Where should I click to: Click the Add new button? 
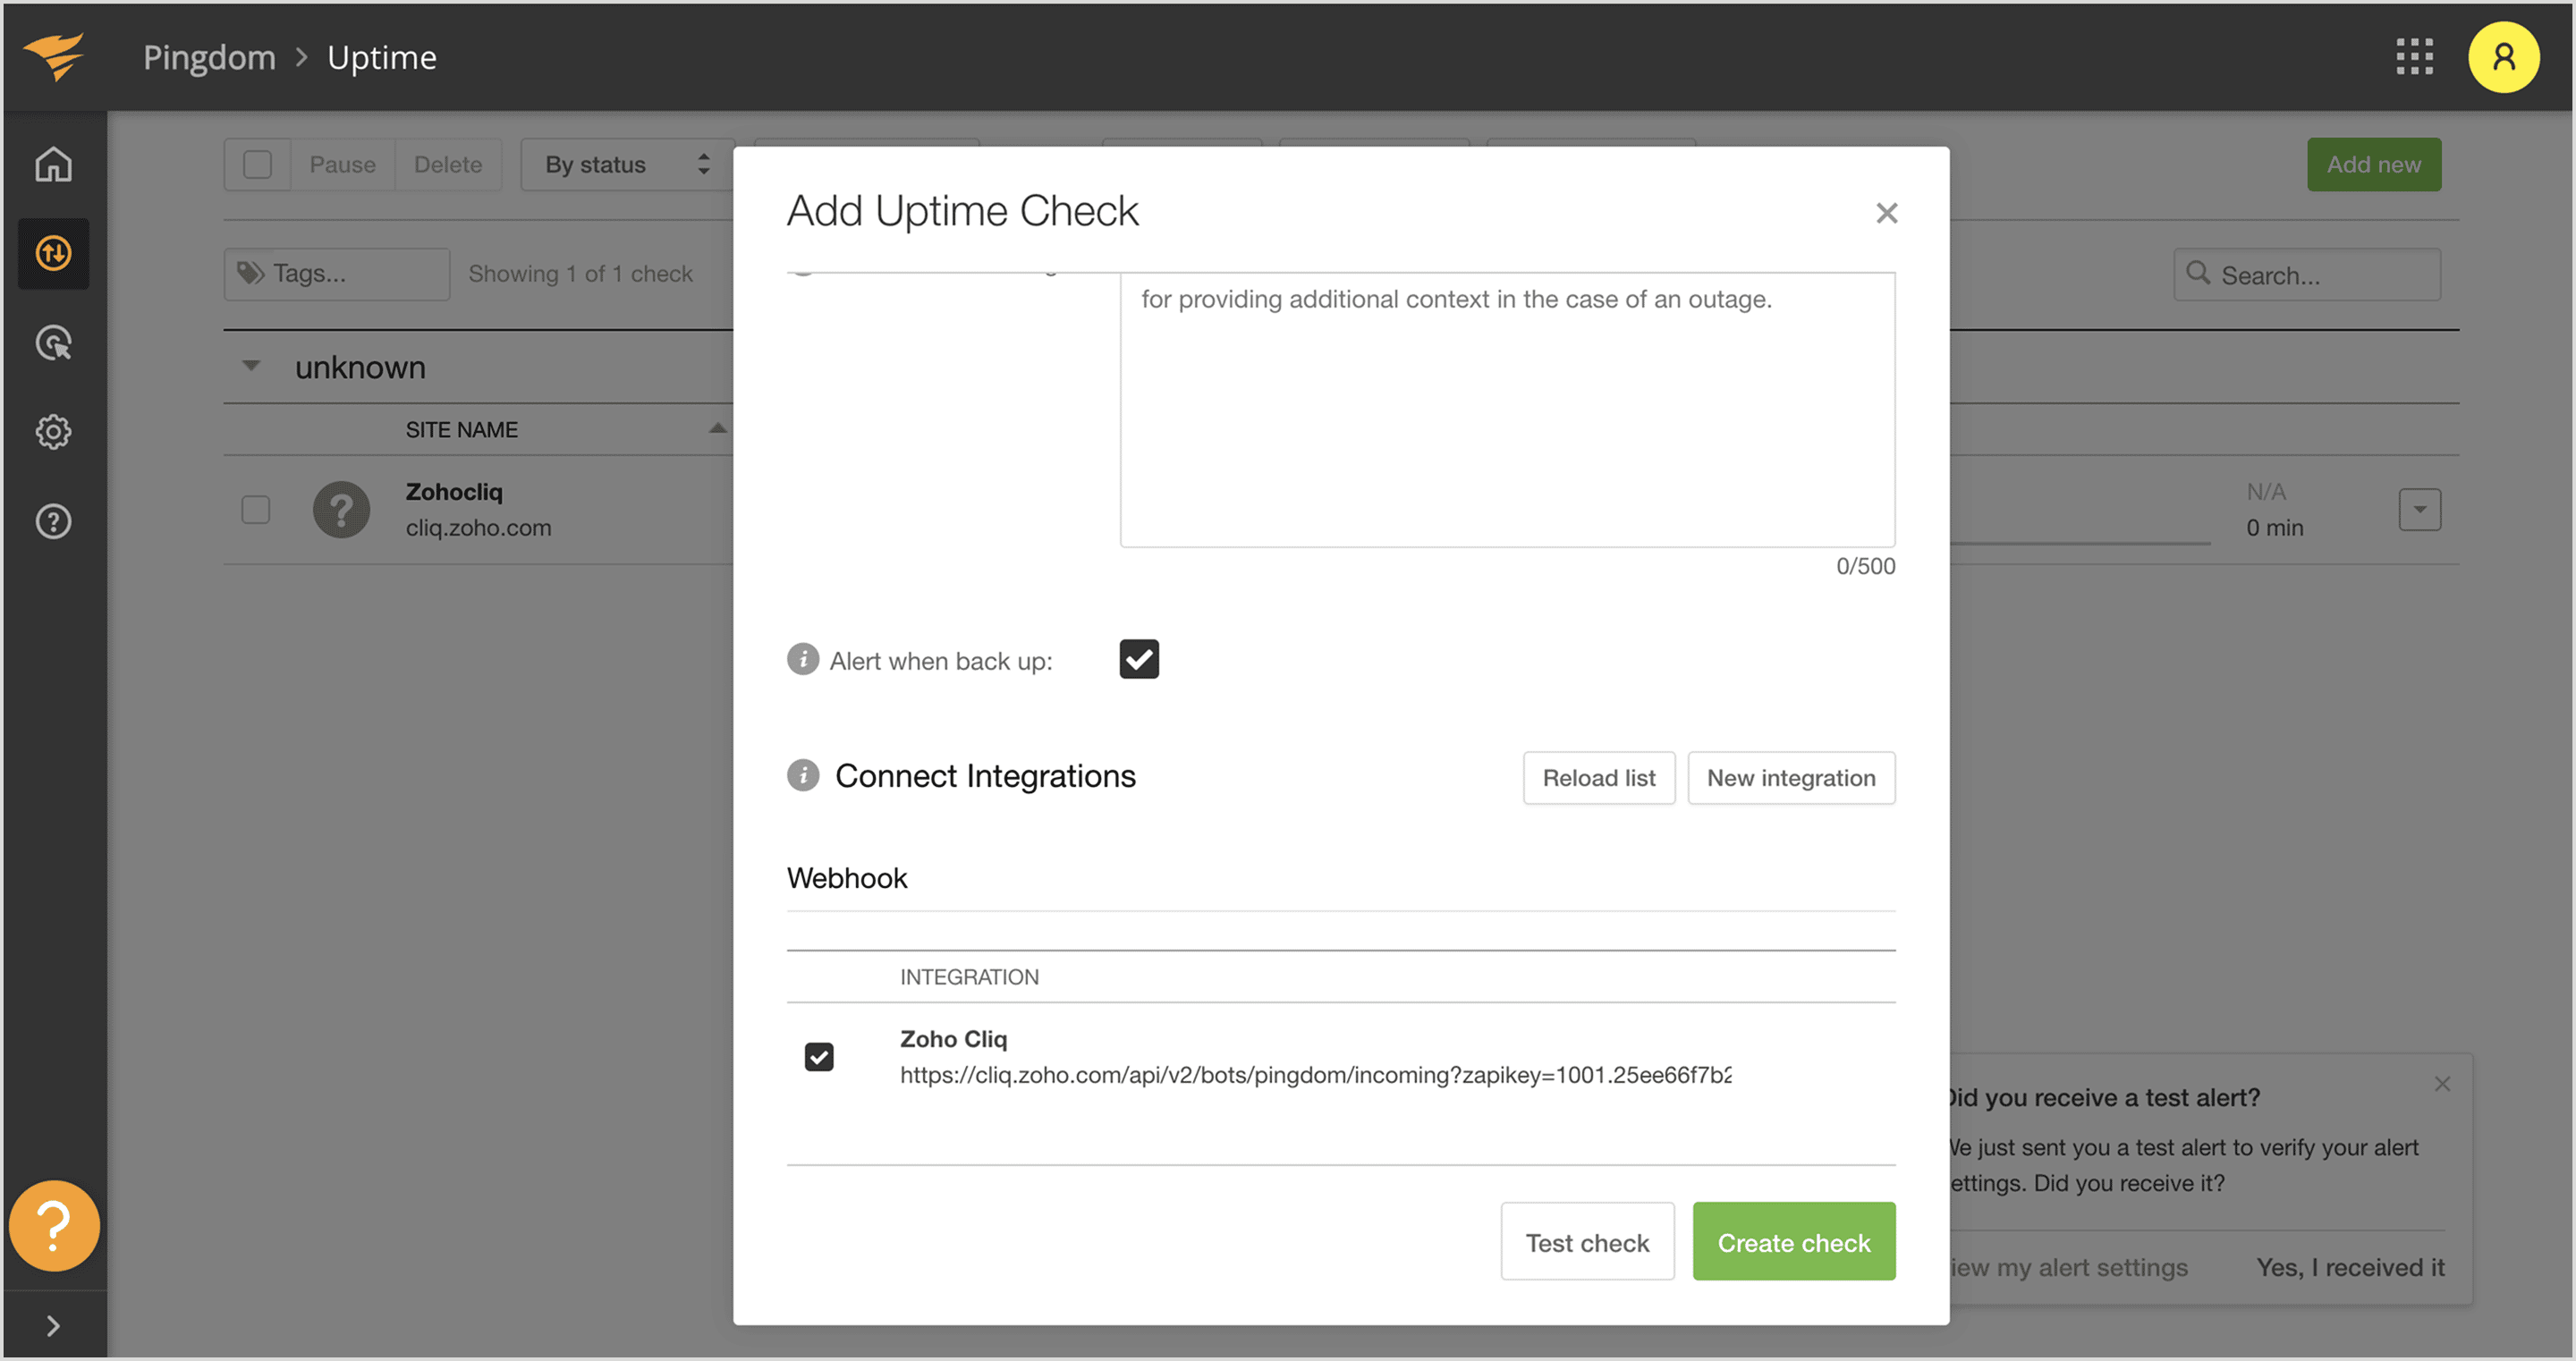point(2373,165)
